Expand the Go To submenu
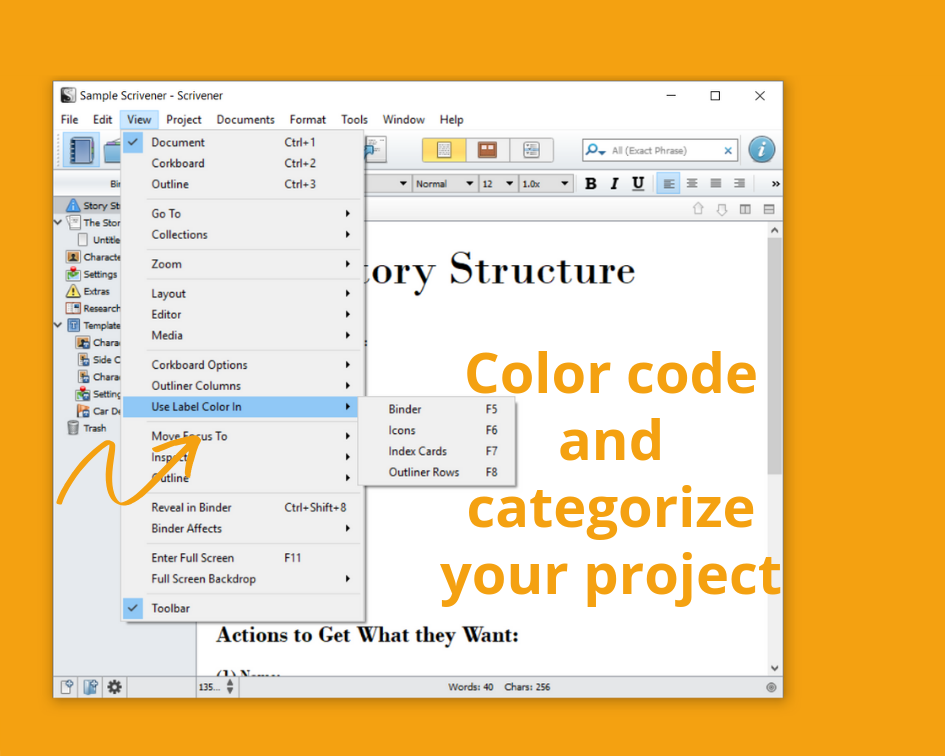 point(242,213)
